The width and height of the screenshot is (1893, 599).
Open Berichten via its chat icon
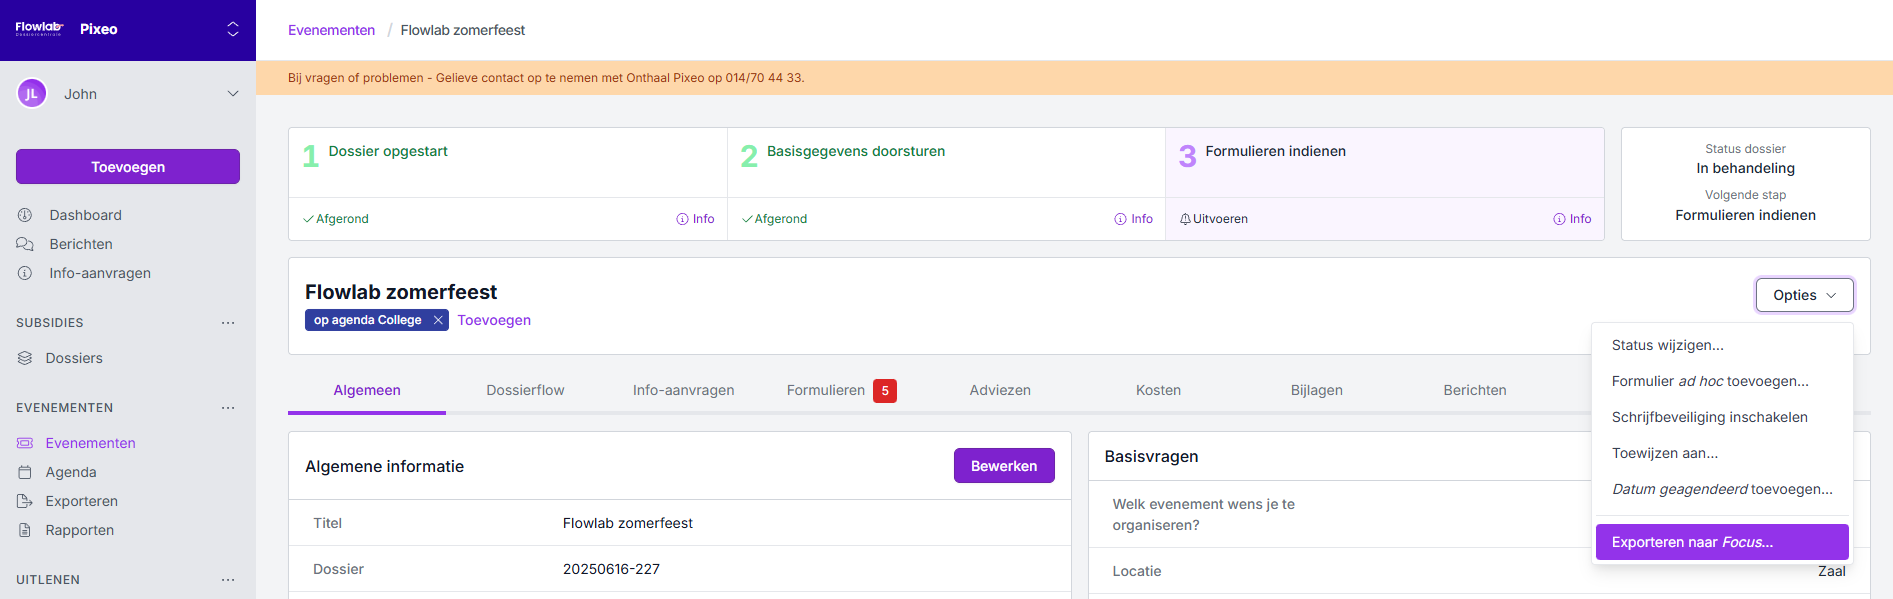[x=25, y=244]
